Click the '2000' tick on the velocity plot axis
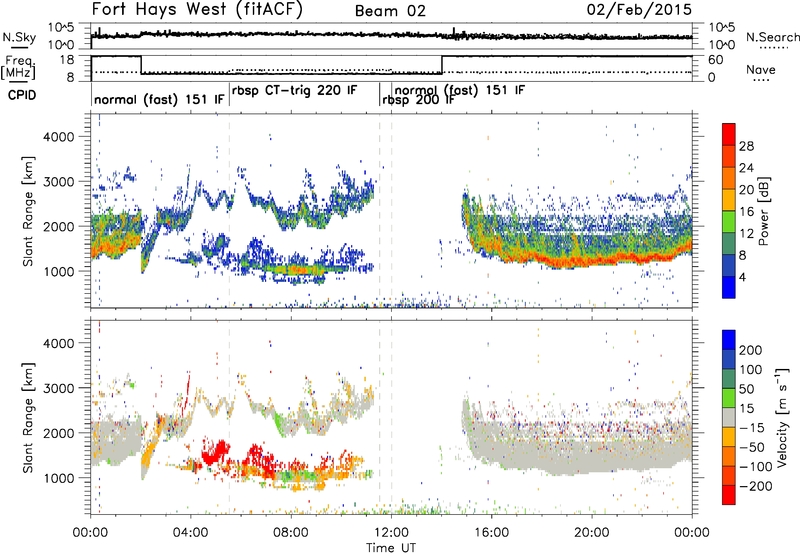This screenshot has width=800, height=554. click(x=58, y=433)
